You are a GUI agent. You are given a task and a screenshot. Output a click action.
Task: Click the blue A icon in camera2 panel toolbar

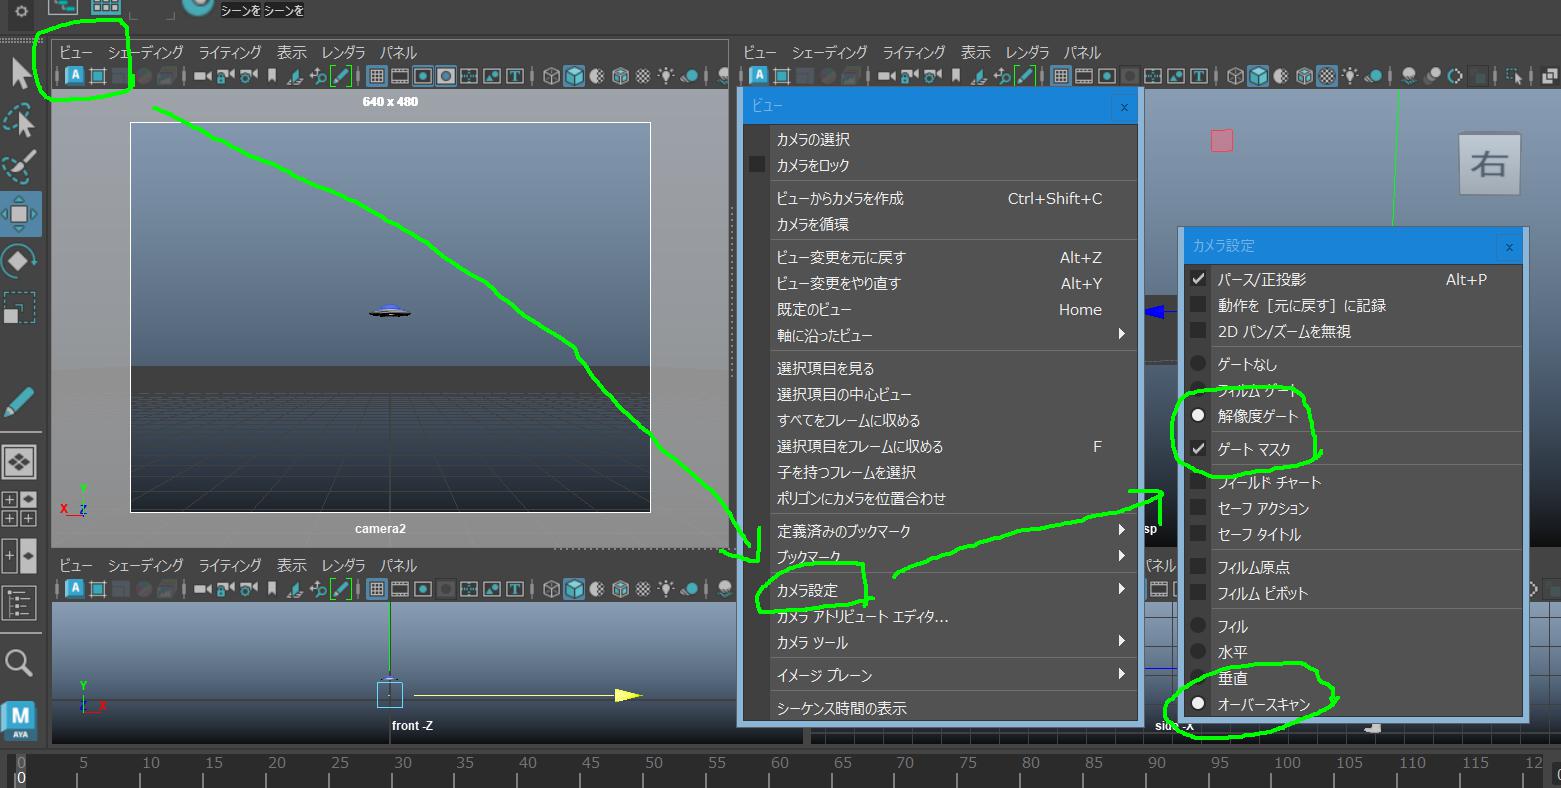click(75, 76)
